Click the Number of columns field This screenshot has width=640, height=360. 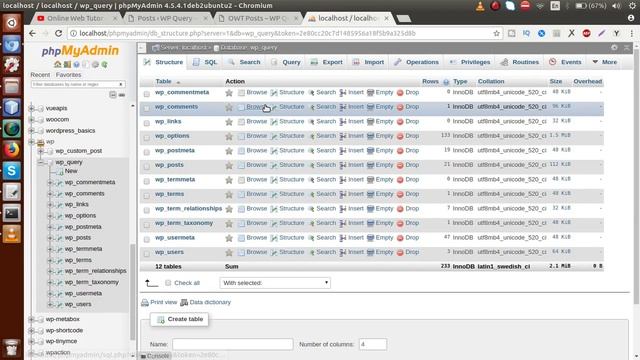click(x=373, y=344)
